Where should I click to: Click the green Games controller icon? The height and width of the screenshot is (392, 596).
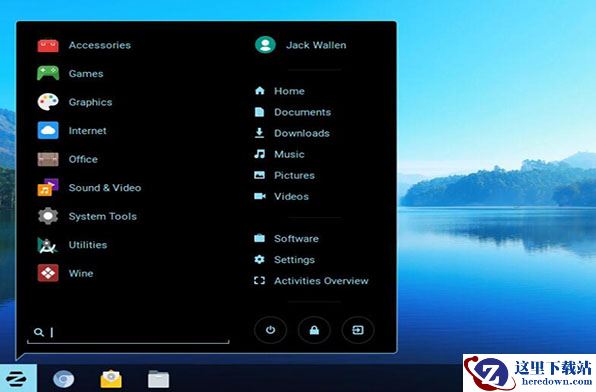point(48,73)
